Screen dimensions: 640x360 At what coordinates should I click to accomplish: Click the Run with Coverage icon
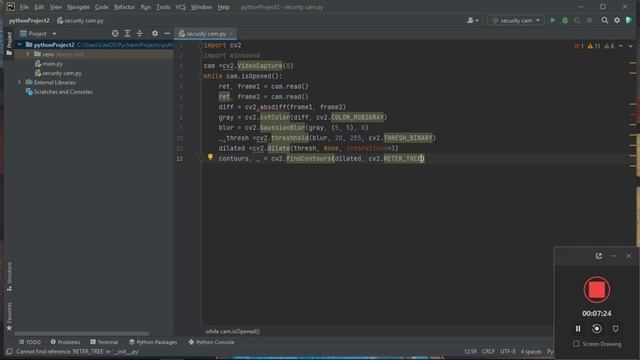[577, 20]
